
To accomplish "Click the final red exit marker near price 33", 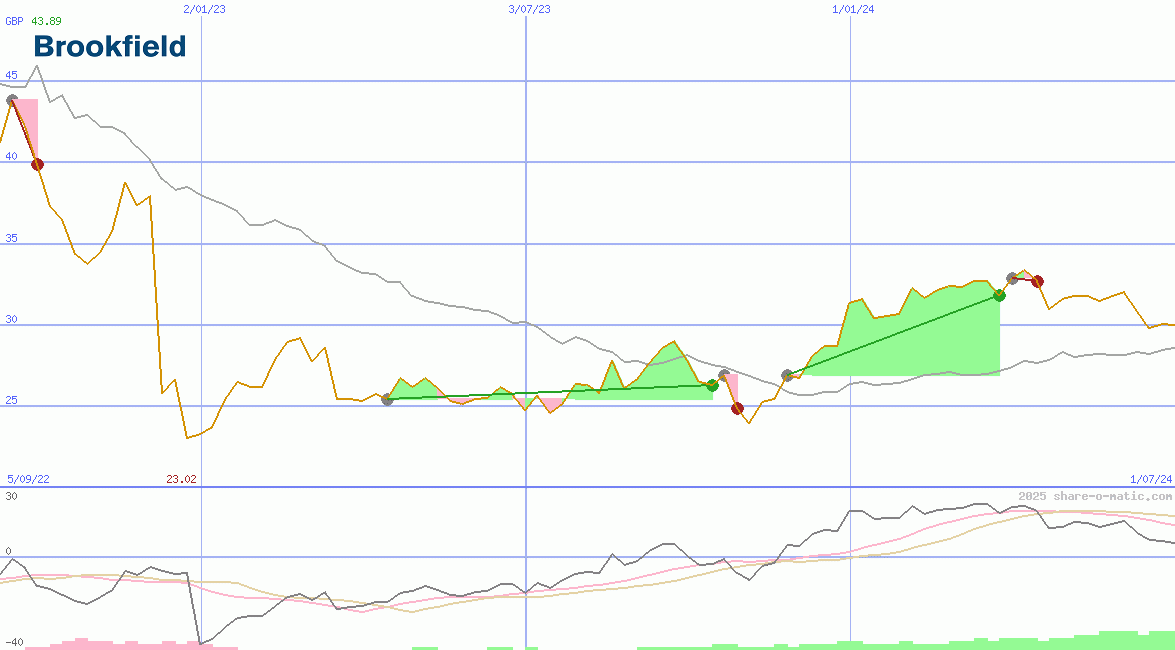I will (1037, 282).
